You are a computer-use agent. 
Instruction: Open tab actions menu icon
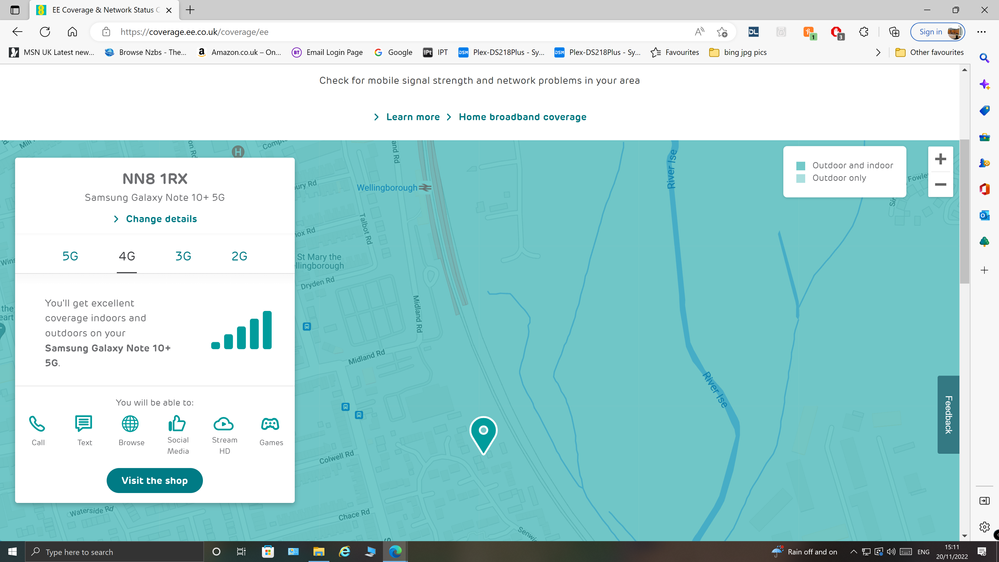15,10
